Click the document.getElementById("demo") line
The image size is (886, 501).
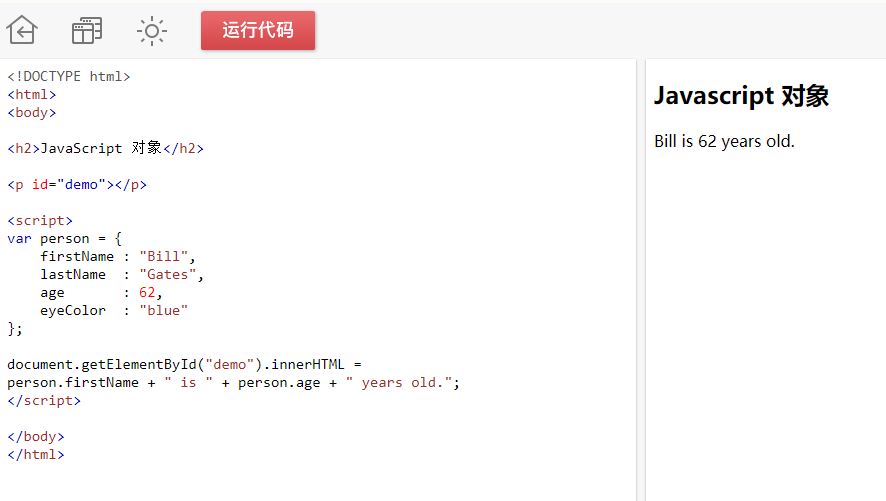tap(184, 365)
